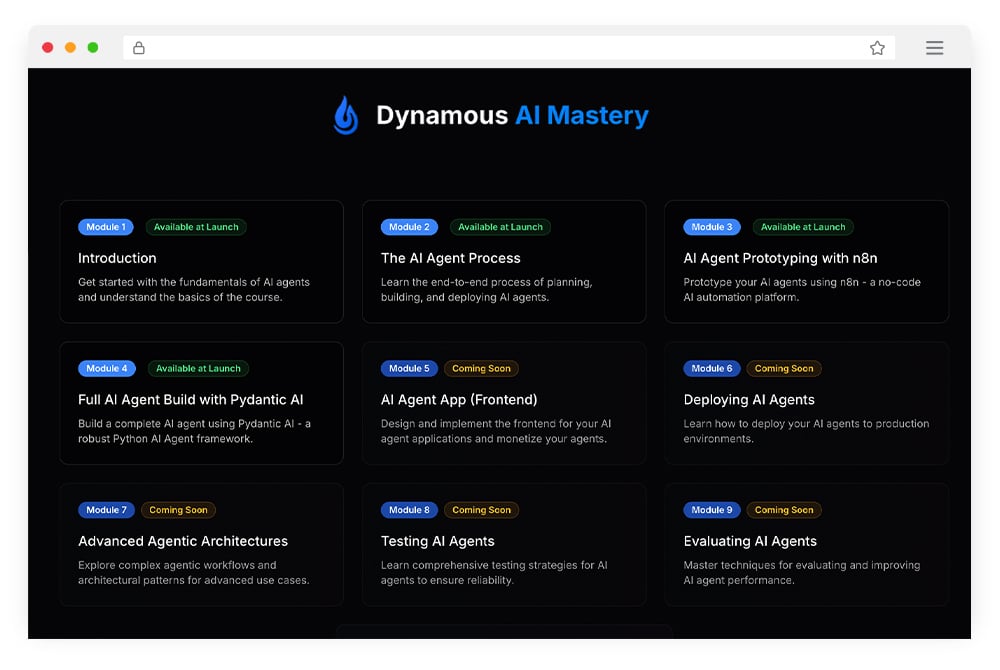Viewport: 1000px width, 670px height.
Task: Click description 'Design and implement the frontend'
Action: point(496,431)
